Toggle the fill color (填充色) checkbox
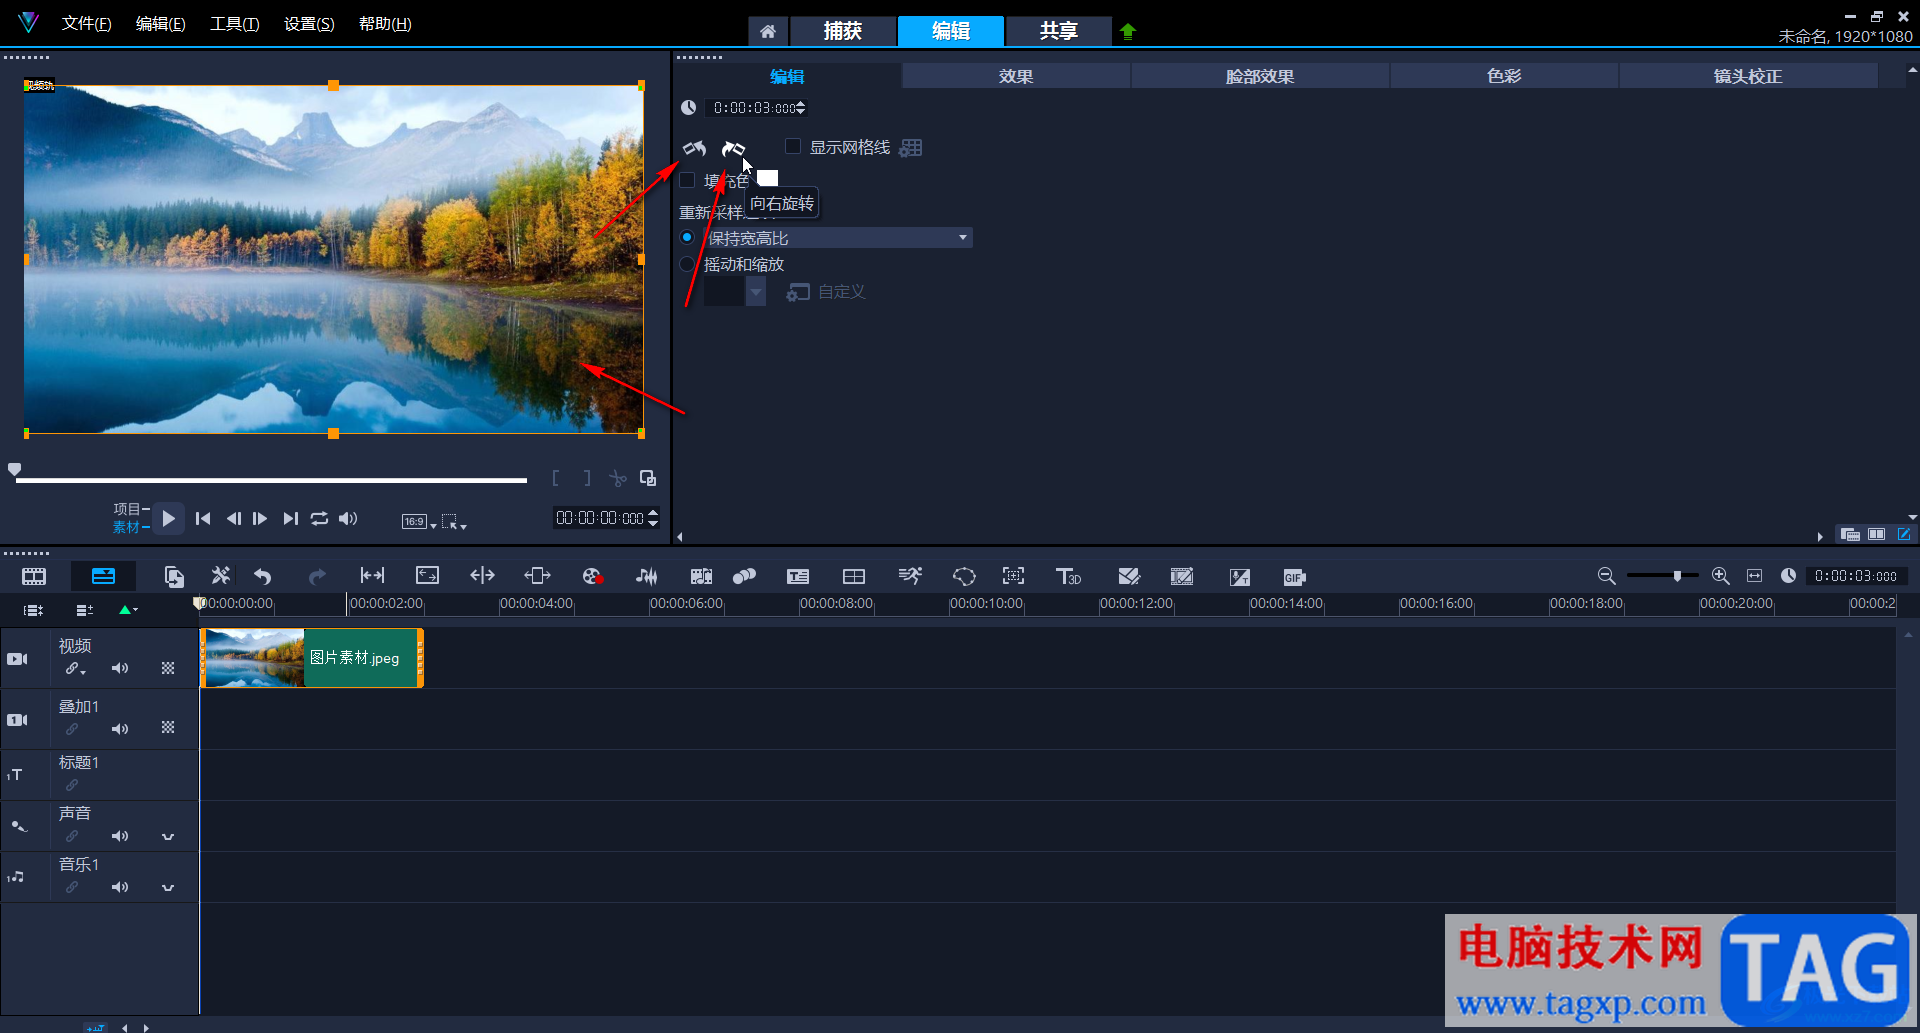1920x1033 pixels. (x=687, y=180)
